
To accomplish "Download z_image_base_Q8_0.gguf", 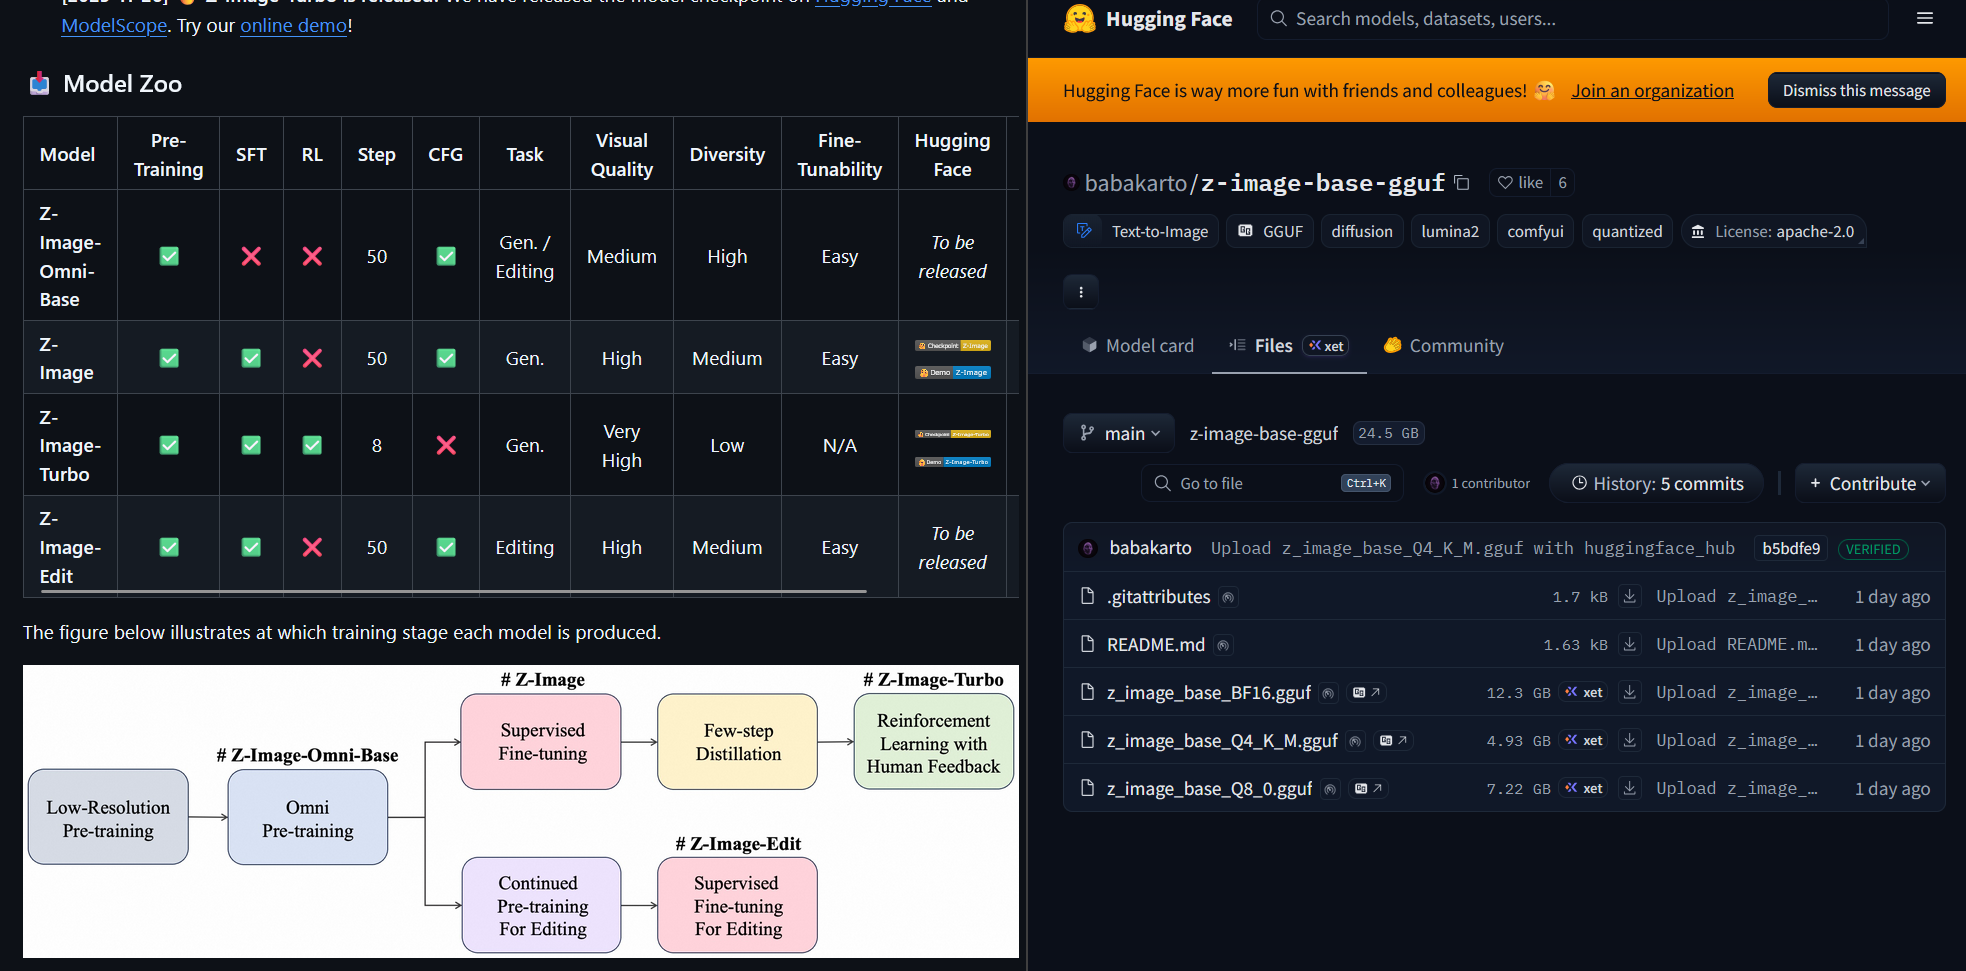I will (x=1630, y=788).
